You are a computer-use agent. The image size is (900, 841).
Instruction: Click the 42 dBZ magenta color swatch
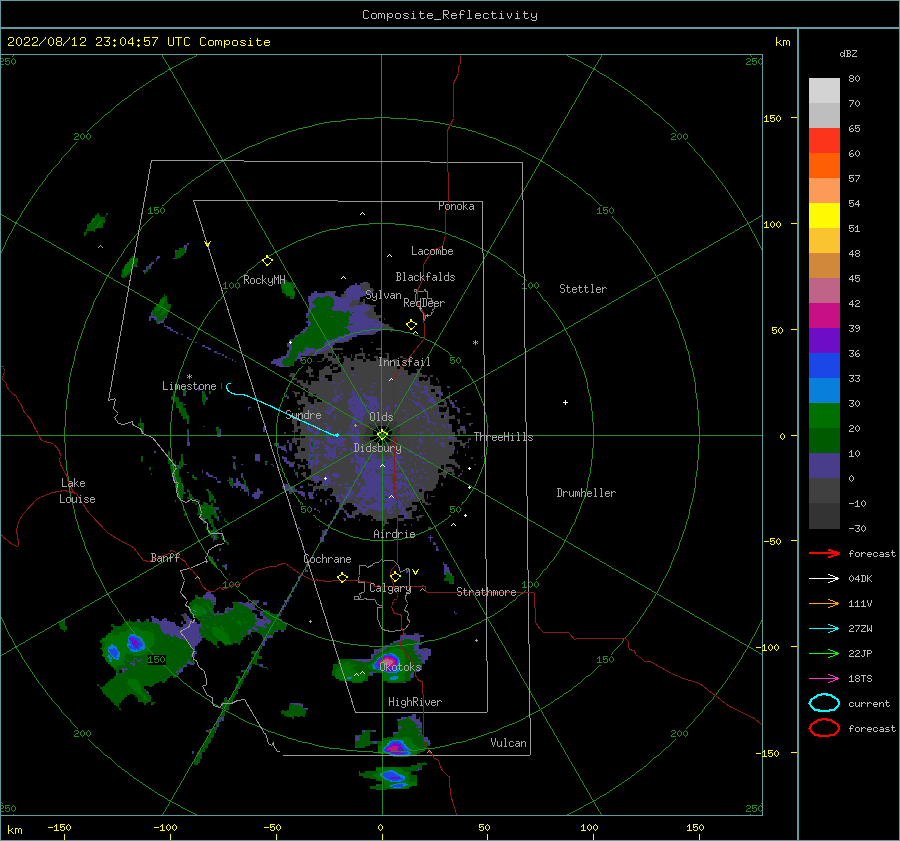click(x=824, y=316)
